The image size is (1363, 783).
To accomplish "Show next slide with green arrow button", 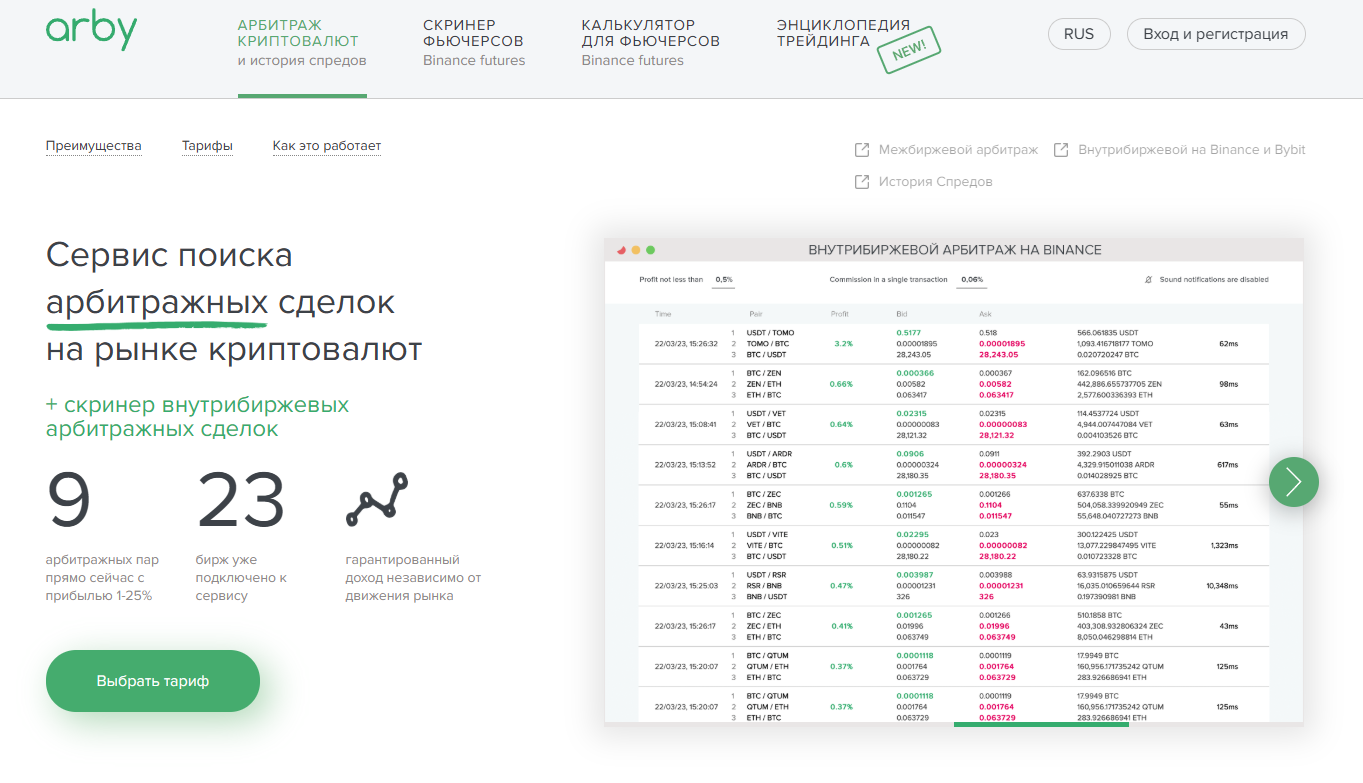I will point(1294,482).
